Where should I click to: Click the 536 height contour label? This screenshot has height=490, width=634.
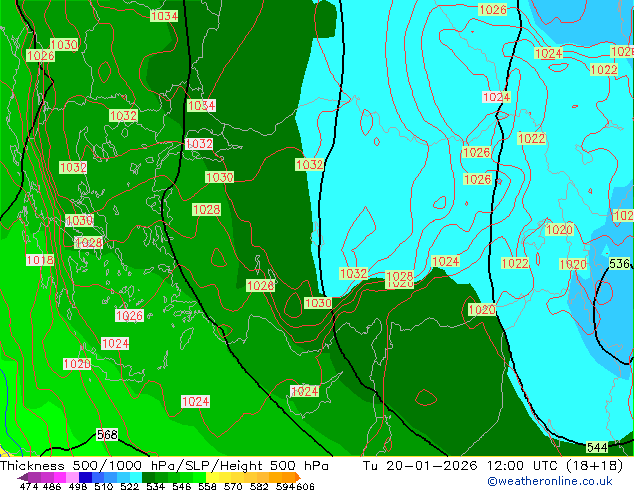[619, 264]
